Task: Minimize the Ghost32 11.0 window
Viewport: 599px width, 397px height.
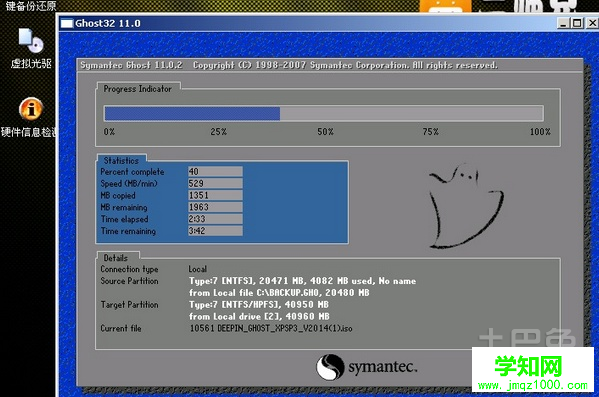Action: (x=563, y=23)
